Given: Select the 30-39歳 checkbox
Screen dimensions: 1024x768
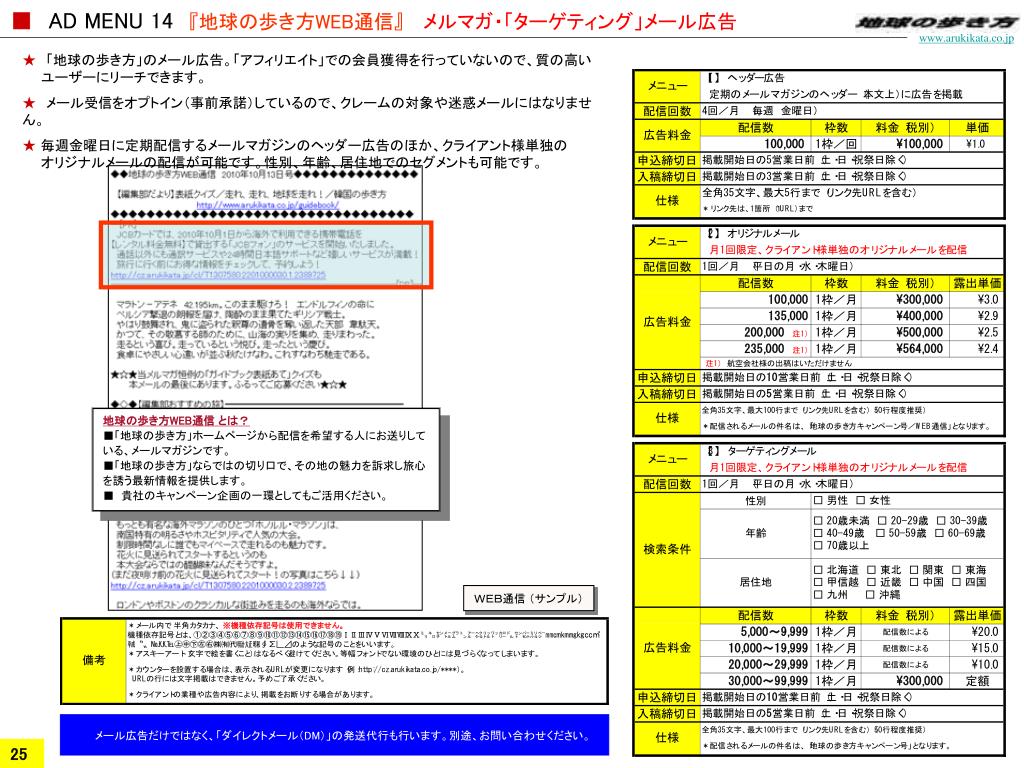Looking at the screenshot, I should pyautogui.click(x=941, y=520).
